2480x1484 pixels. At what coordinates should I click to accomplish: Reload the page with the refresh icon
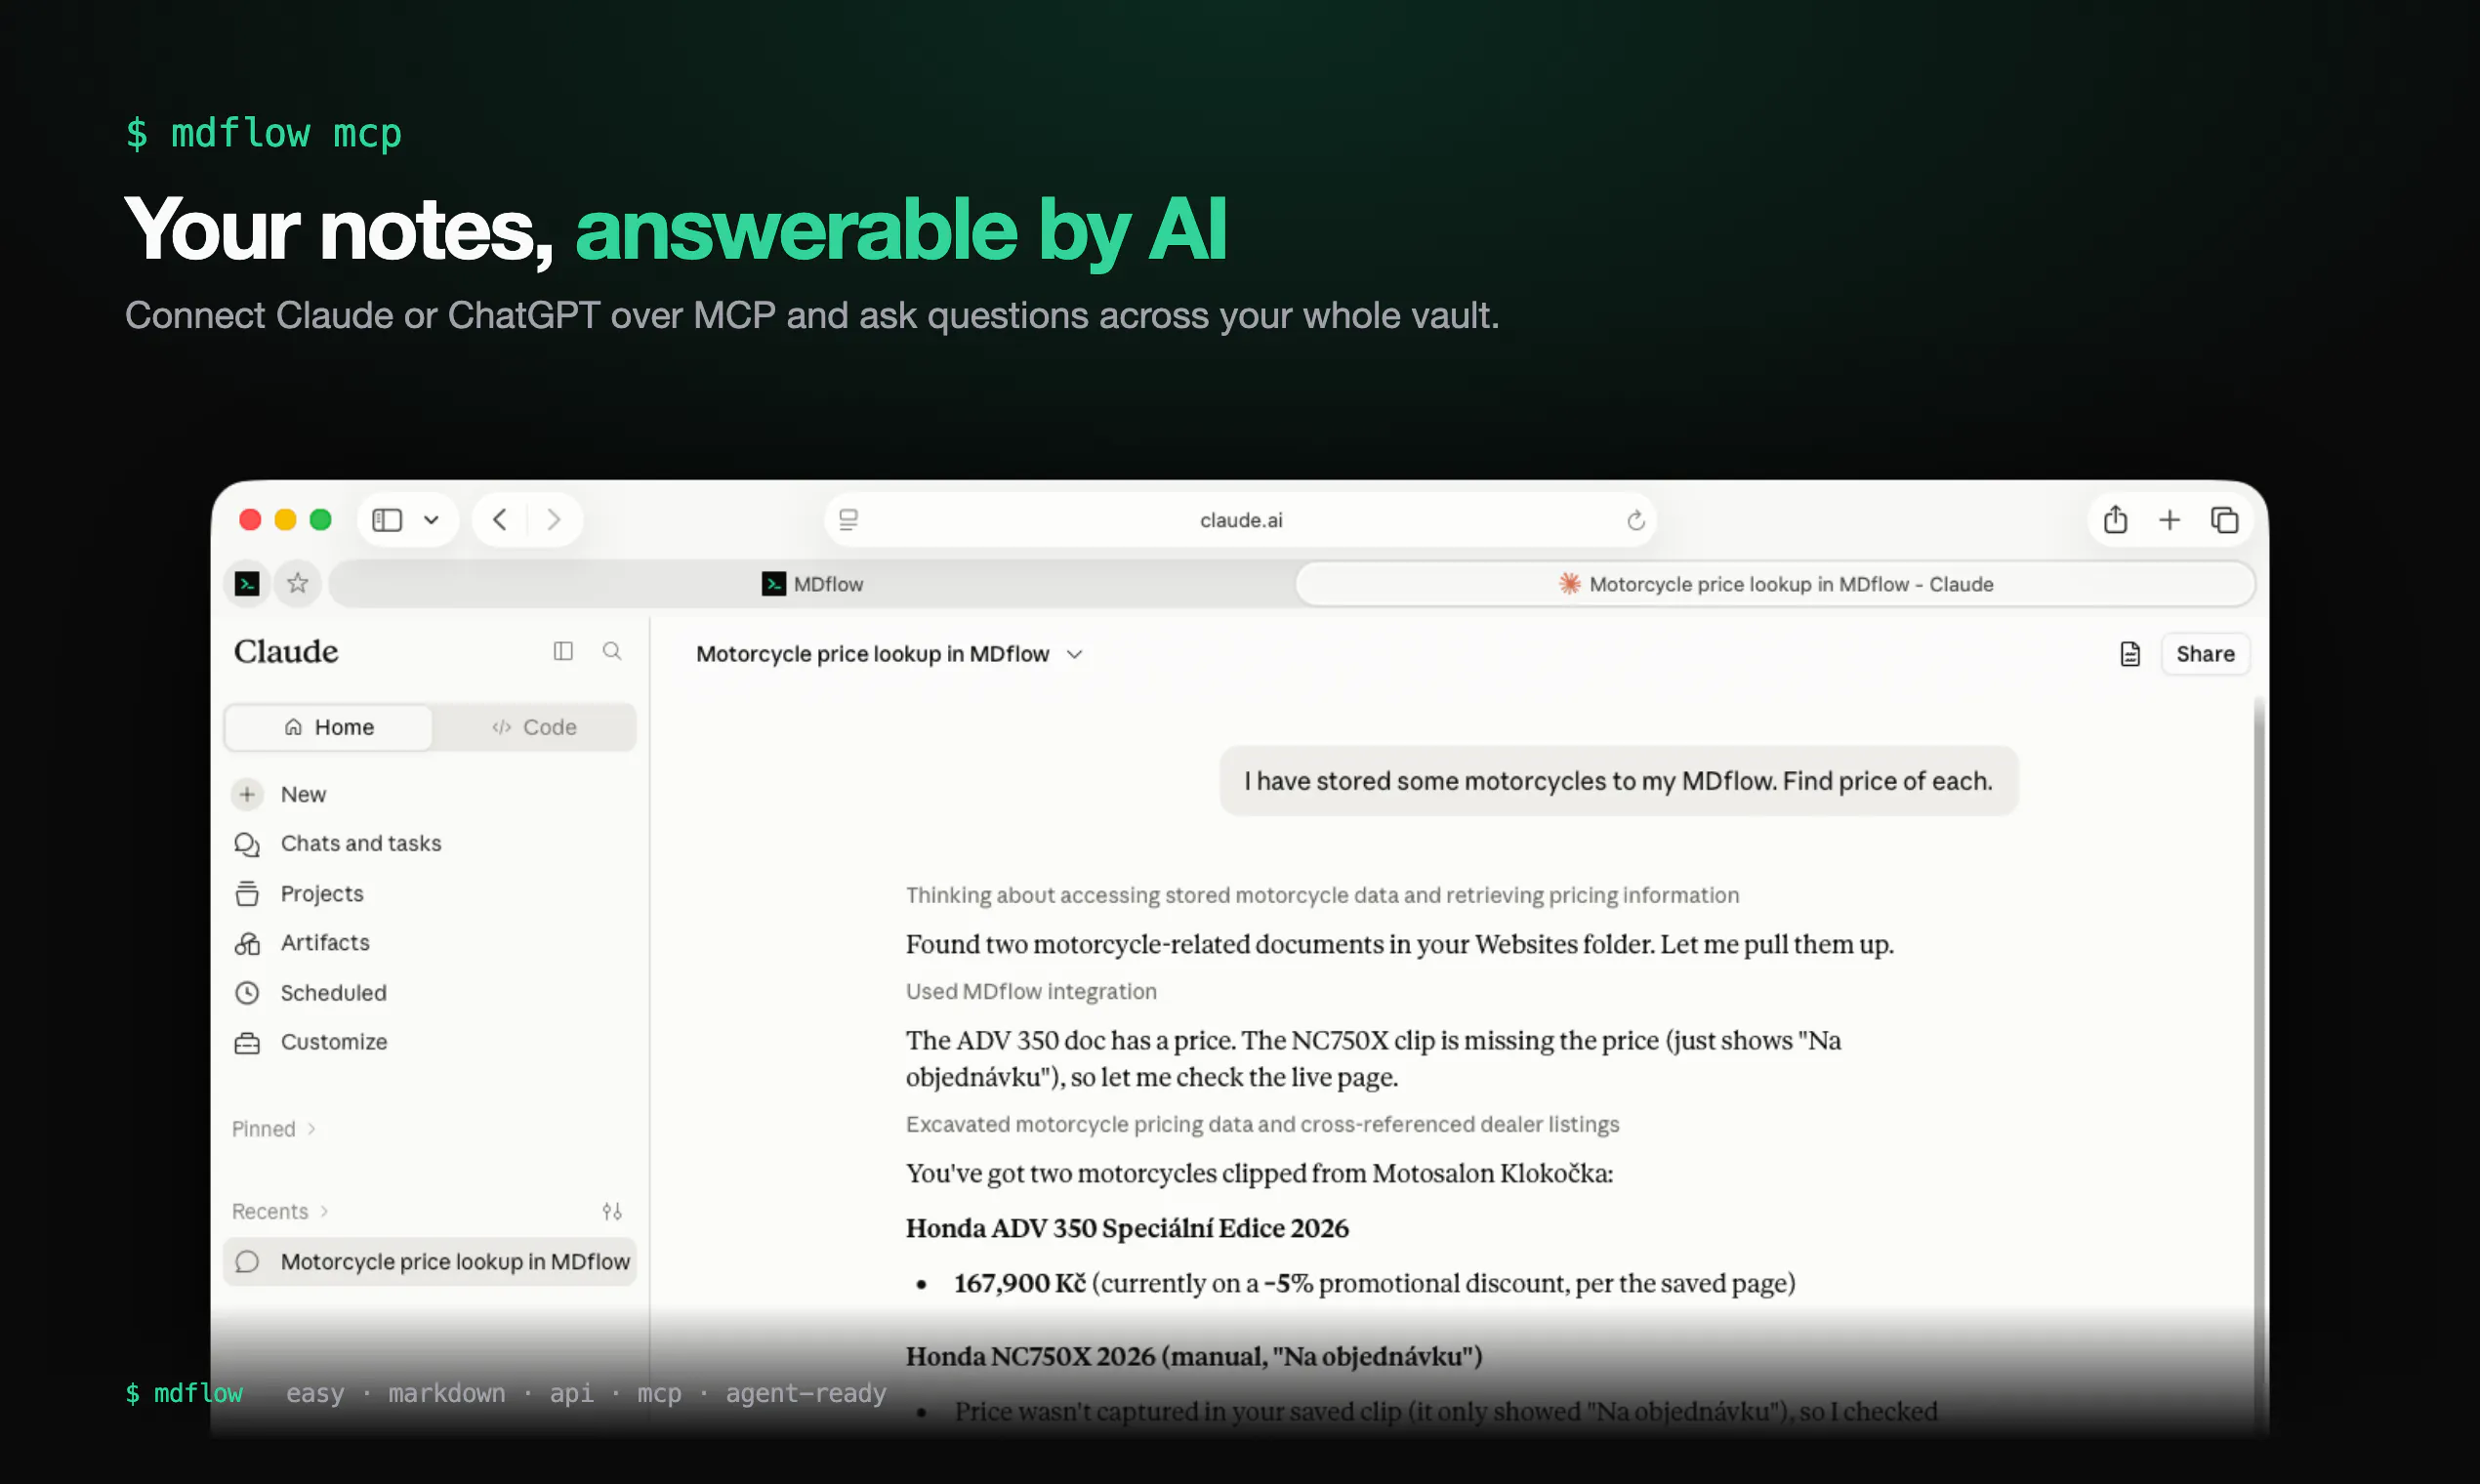(1635, 520)
